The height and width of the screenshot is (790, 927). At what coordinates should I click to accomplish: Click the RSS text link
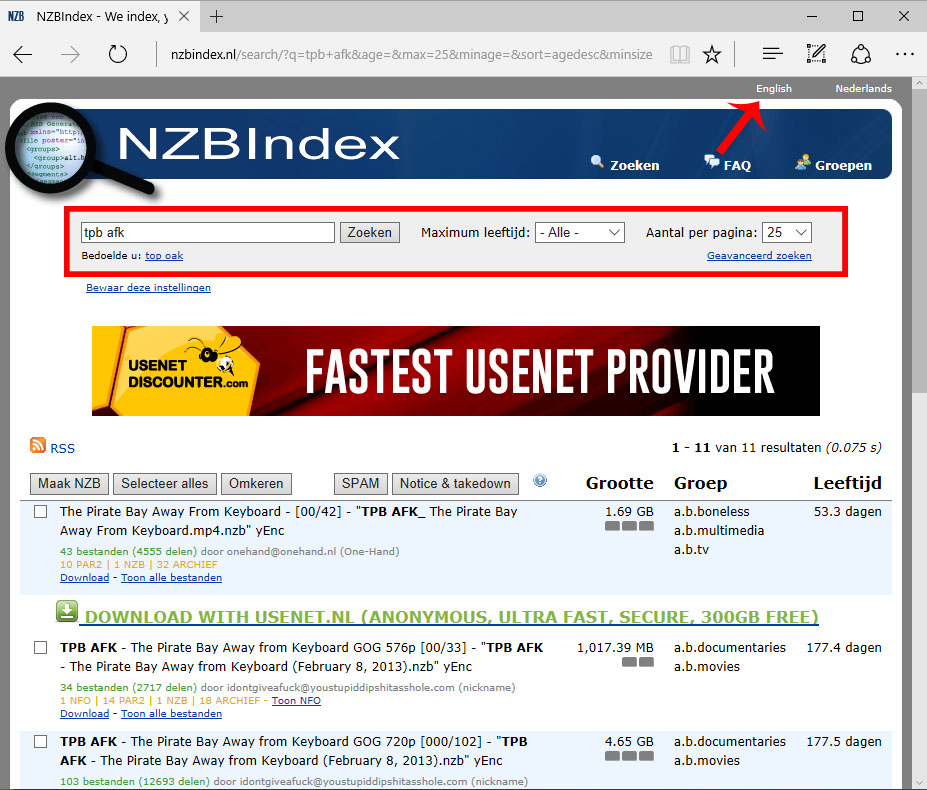tap(63, 449)
